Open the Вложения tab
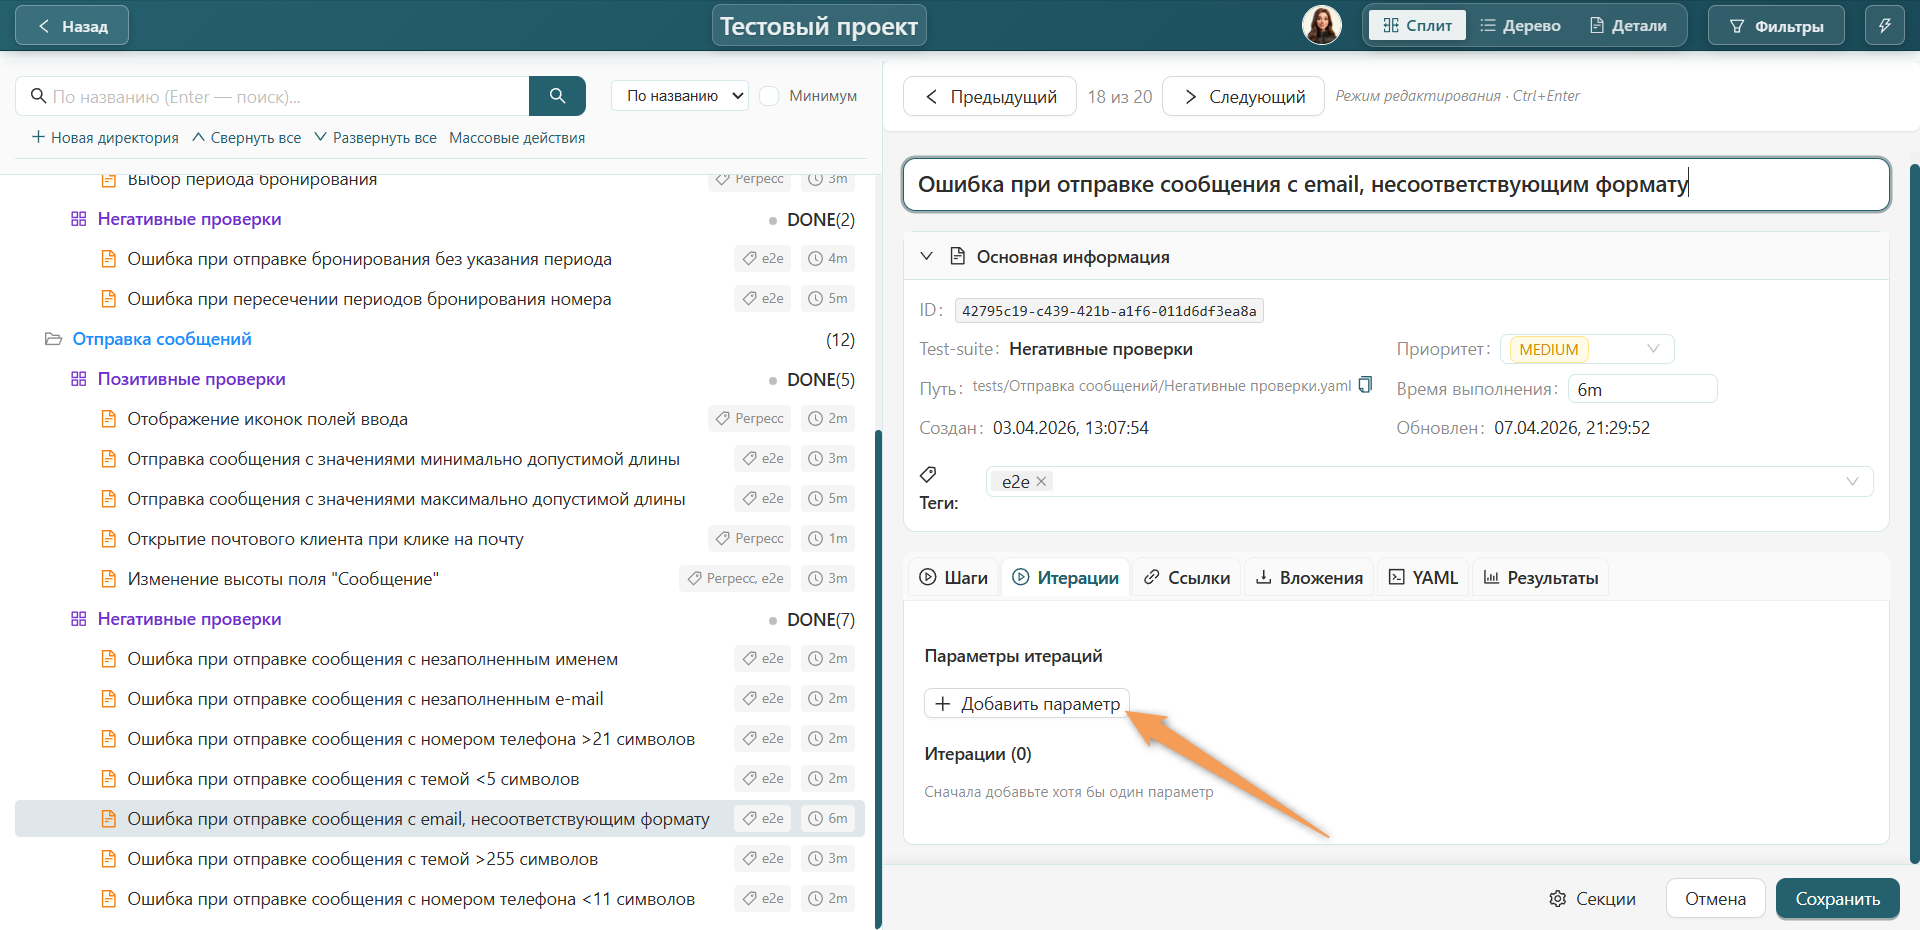 1309,578
